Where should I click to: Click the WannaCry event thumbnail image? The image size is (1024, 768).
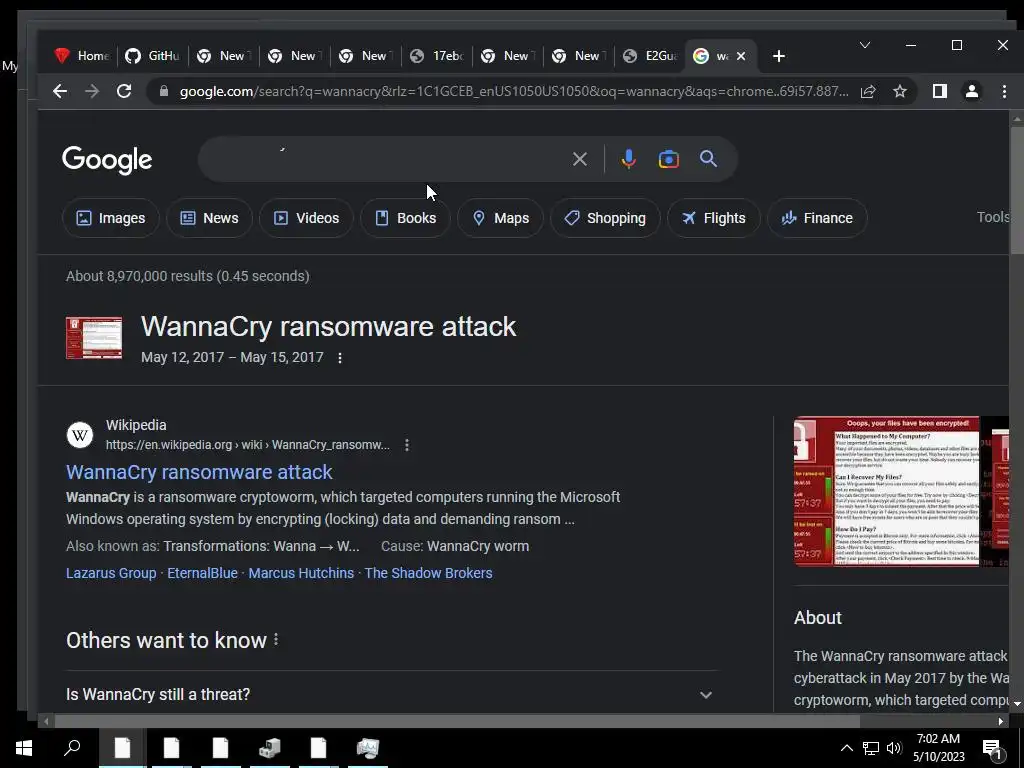coord(94,338)
